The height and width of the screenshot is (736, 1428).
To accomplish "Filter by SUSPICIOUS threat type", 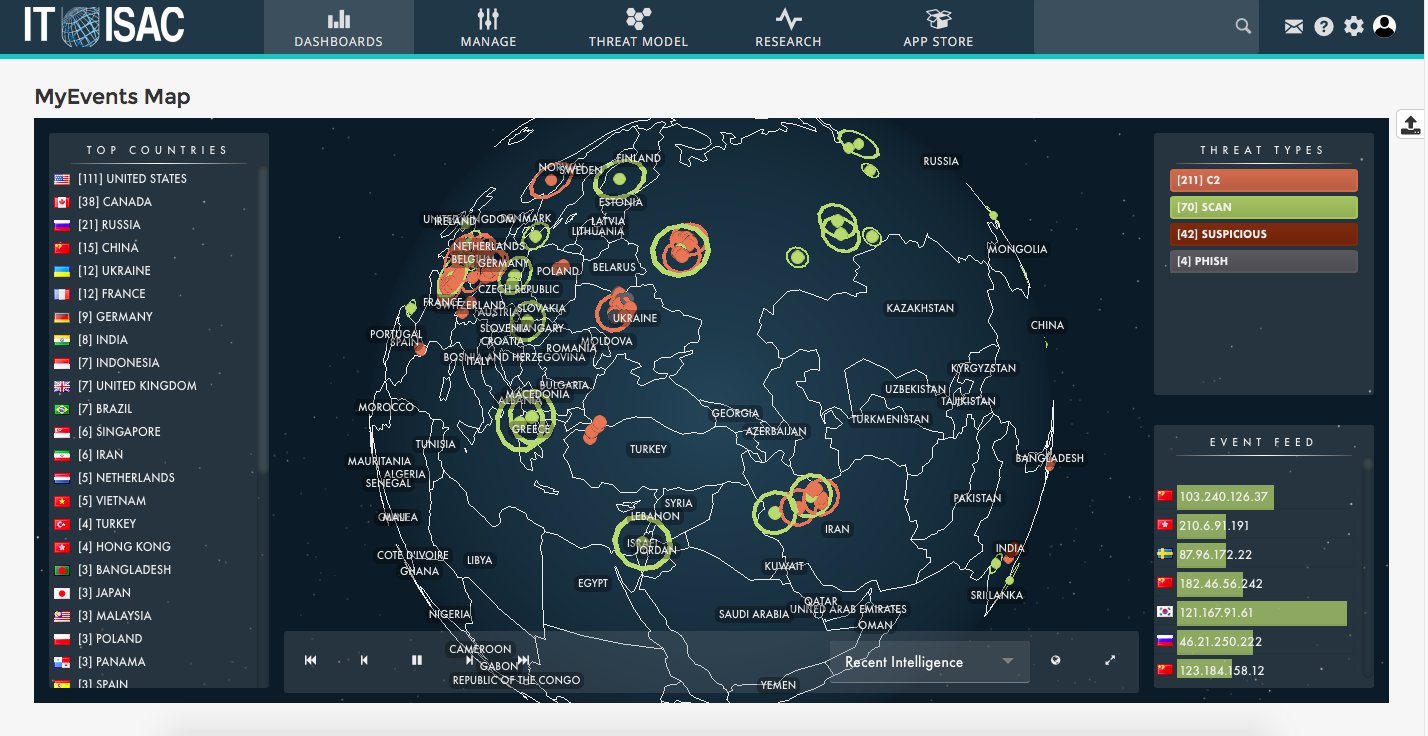I will [1264, 235].
